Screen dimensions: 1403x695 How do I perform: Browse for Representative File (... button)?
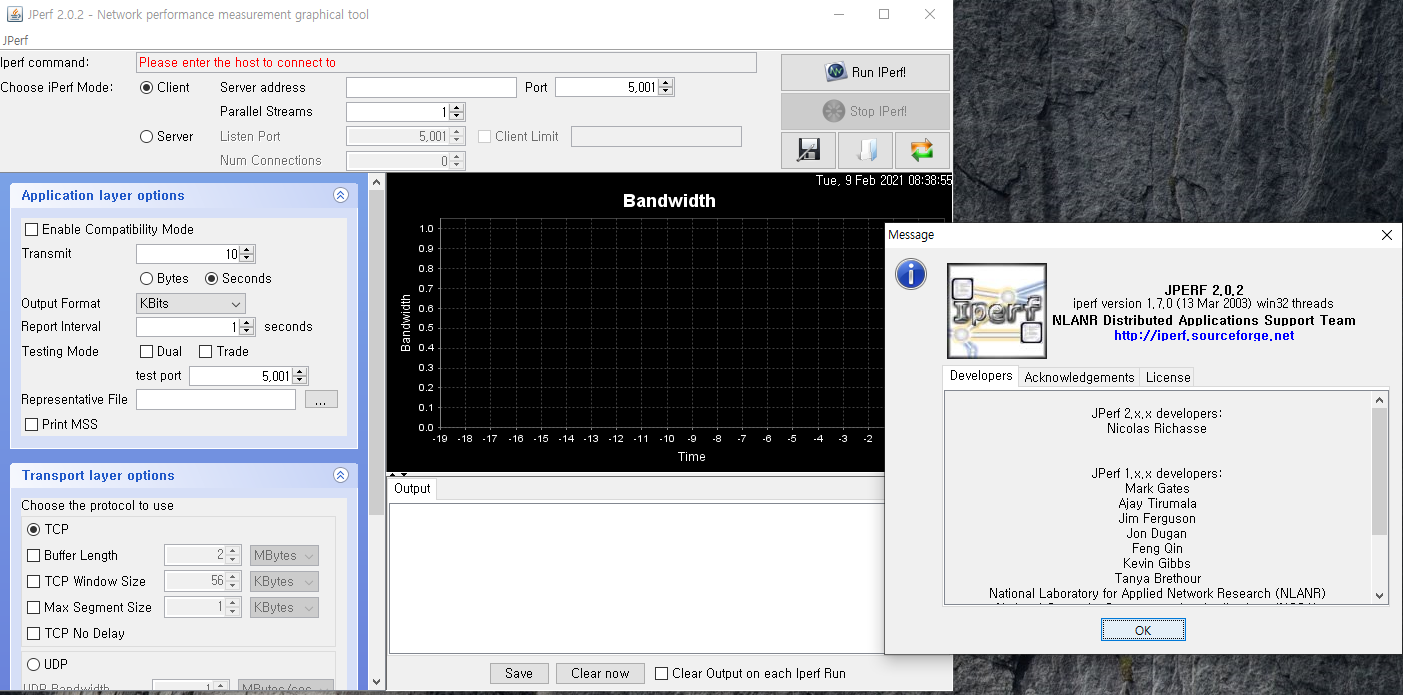320,399
